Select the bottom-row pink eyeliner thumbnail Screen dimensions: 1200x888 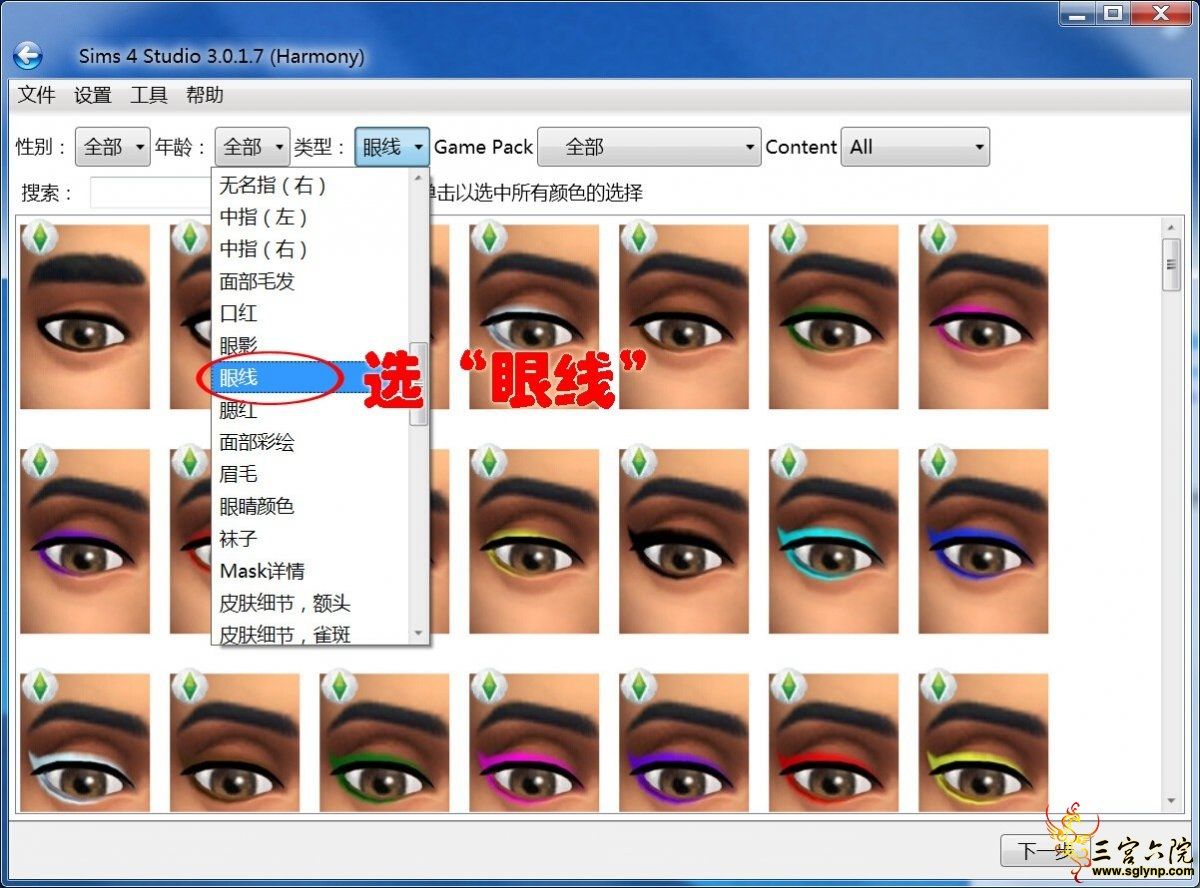(x=534, y=742)
